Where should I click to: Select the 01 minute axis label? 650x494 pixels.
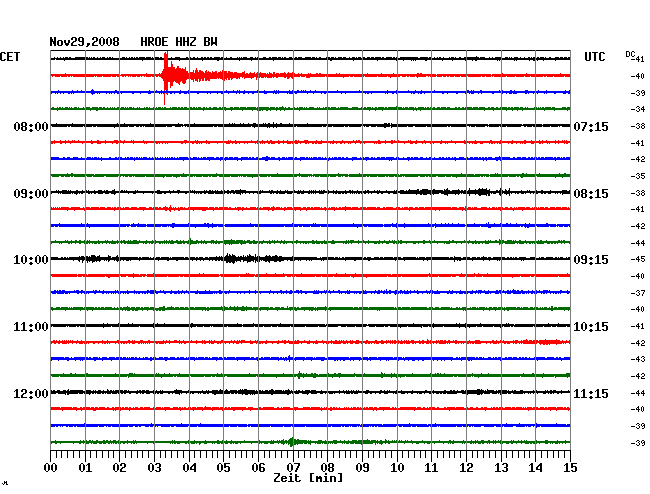85,467
